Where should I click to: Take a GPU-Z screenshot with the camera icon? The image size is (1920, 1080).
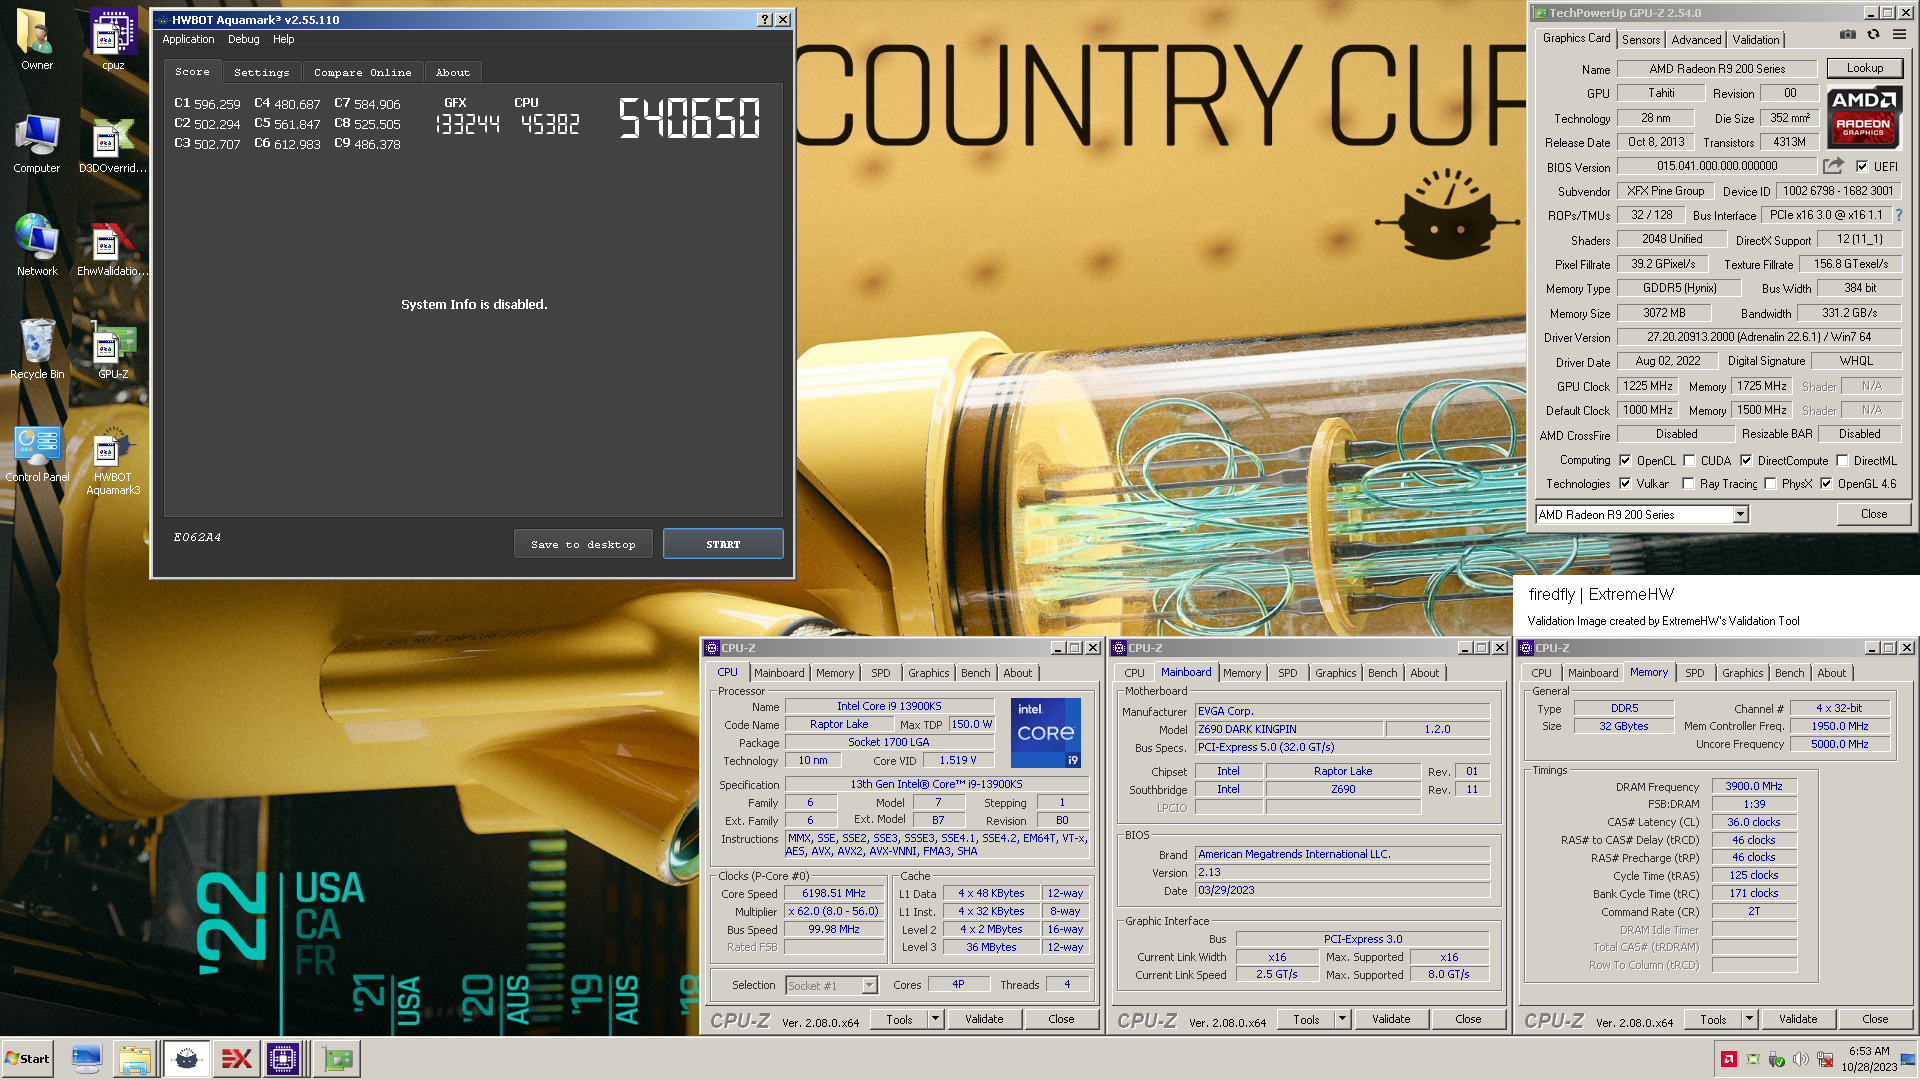coord(1847,35)
